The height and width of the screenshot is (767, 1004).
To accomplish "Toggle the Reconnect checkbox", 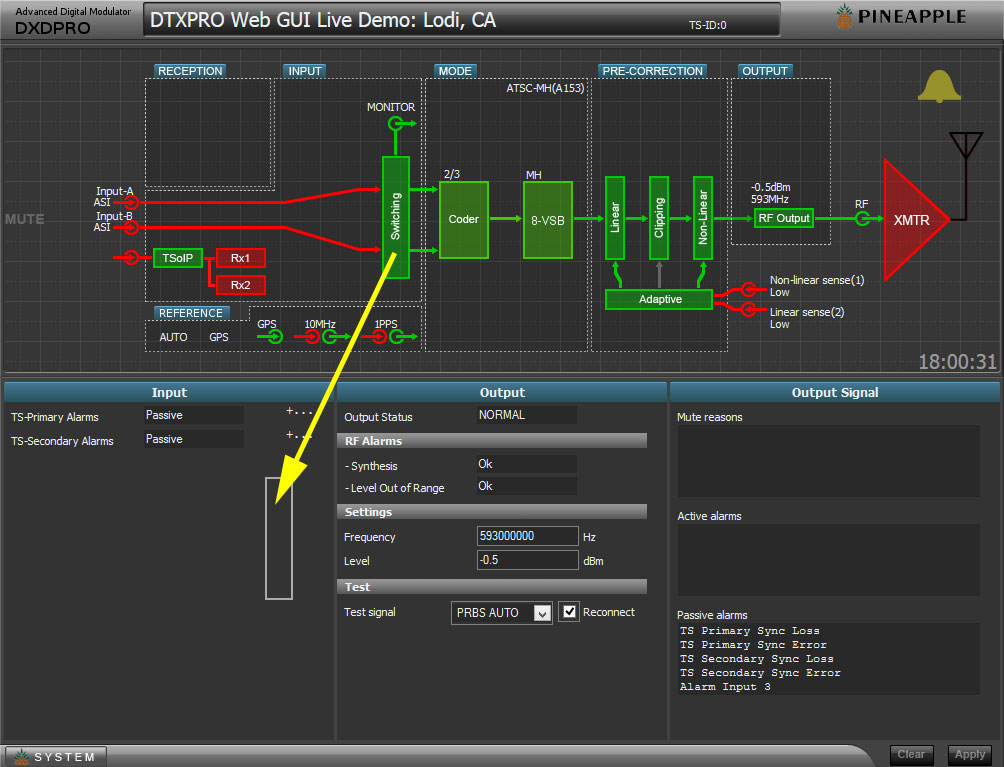I will click(569, 611).
